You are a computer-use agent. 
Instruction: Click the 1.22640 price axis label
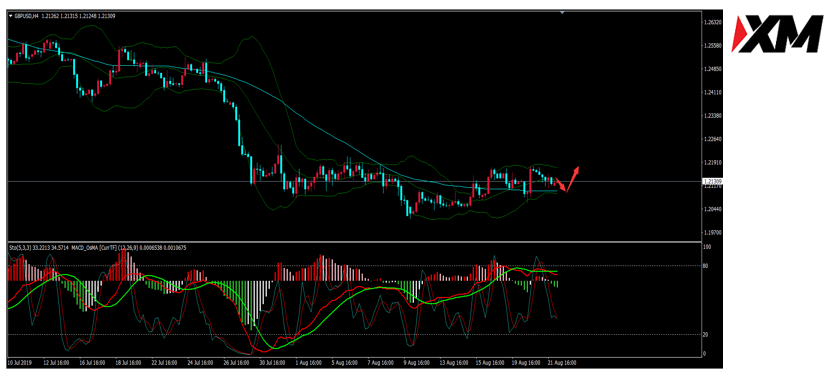click(714, 139)
